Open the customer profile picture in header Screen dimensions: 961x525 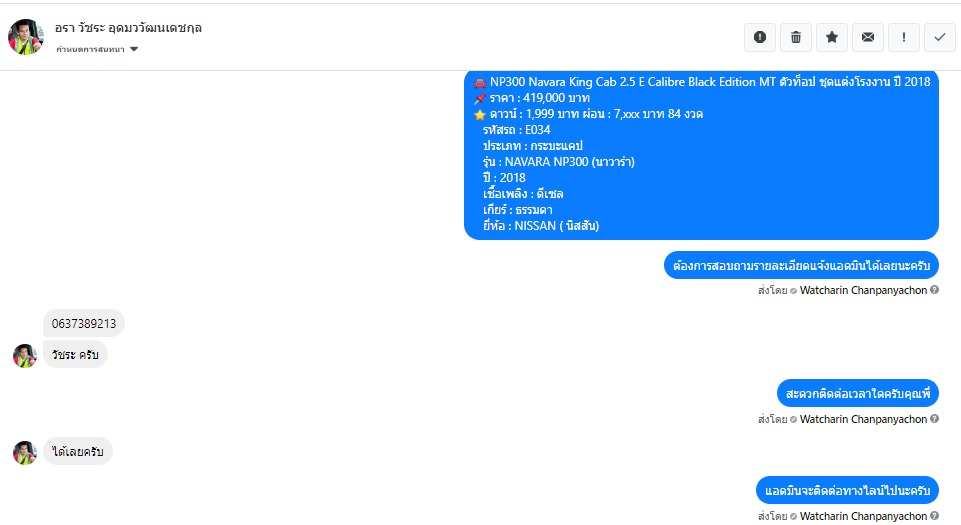pos(26,37)
